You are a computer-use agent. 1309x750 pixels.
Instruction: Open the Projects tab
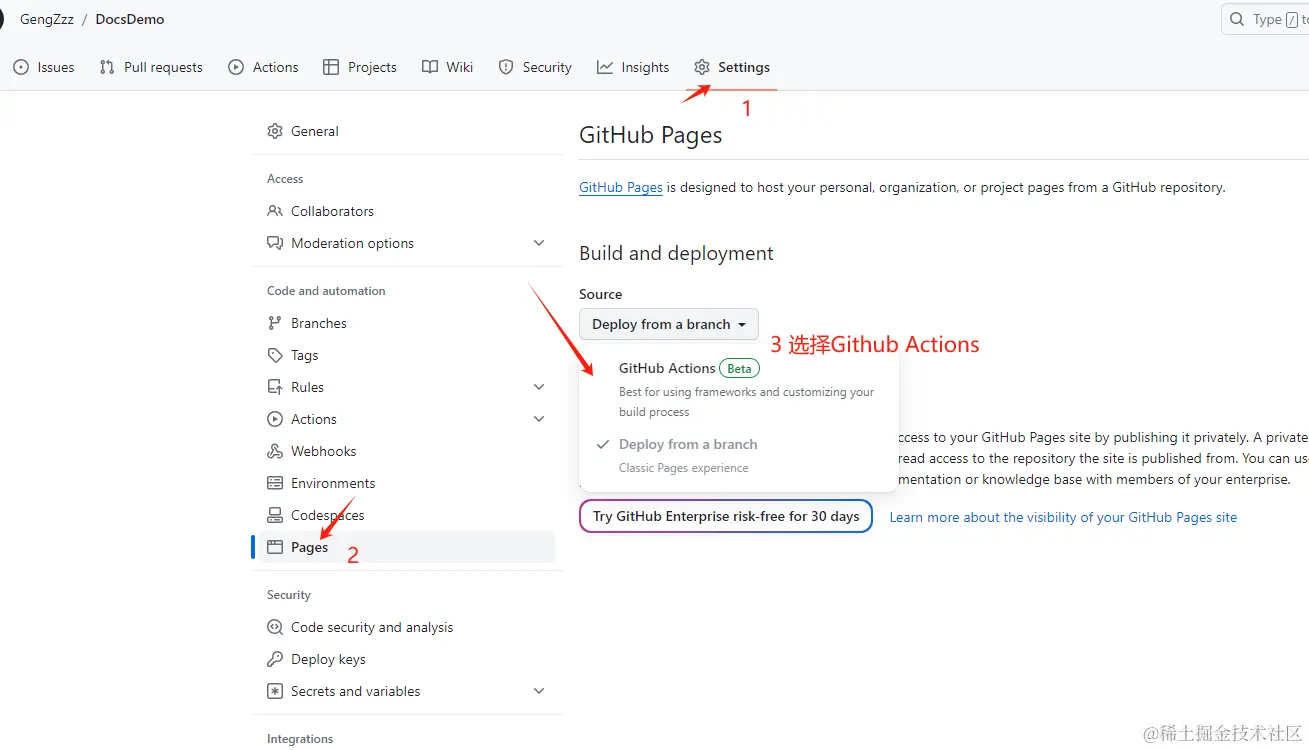coord(360,67)
